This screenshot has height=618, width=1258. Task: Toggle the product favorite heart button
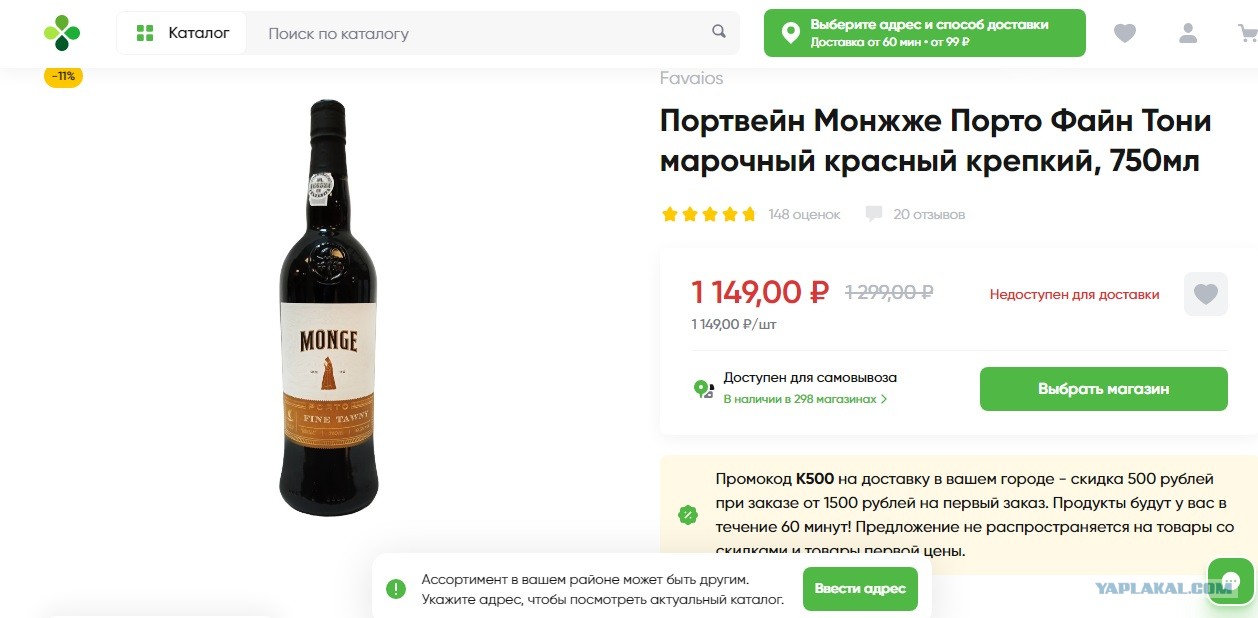pyautogui.click(x=1206, y=294)
